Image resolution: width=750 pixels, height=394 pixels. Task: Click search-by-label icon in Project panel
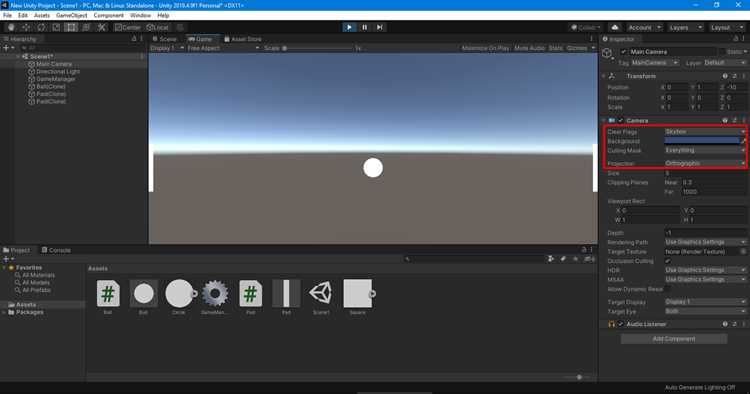[563, 259]
